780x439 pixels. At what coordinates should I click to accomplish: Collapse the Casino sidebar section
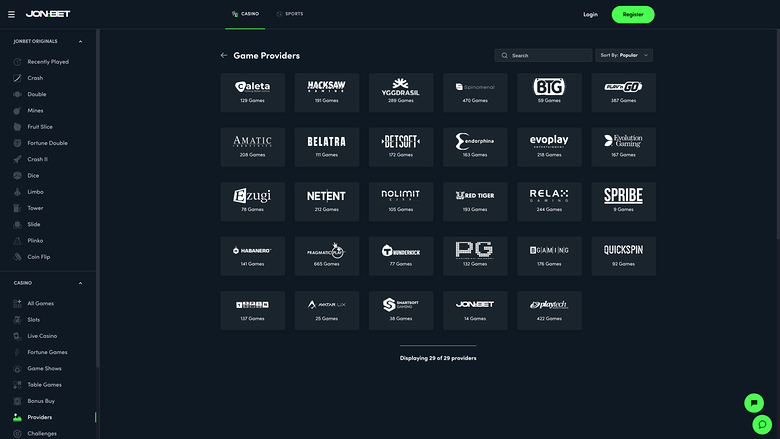click(80, 283)
